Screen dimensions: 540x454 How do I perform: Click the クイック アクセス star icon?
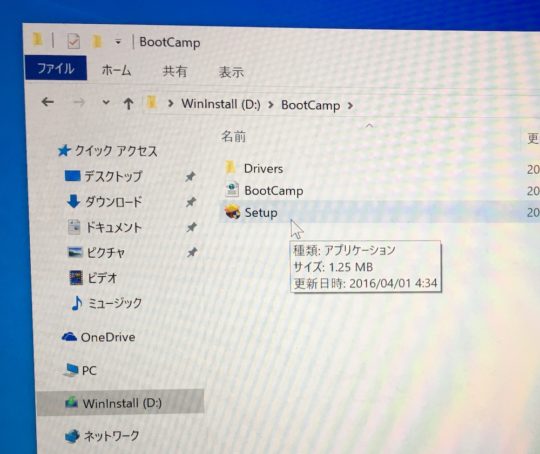coord(64,151)
